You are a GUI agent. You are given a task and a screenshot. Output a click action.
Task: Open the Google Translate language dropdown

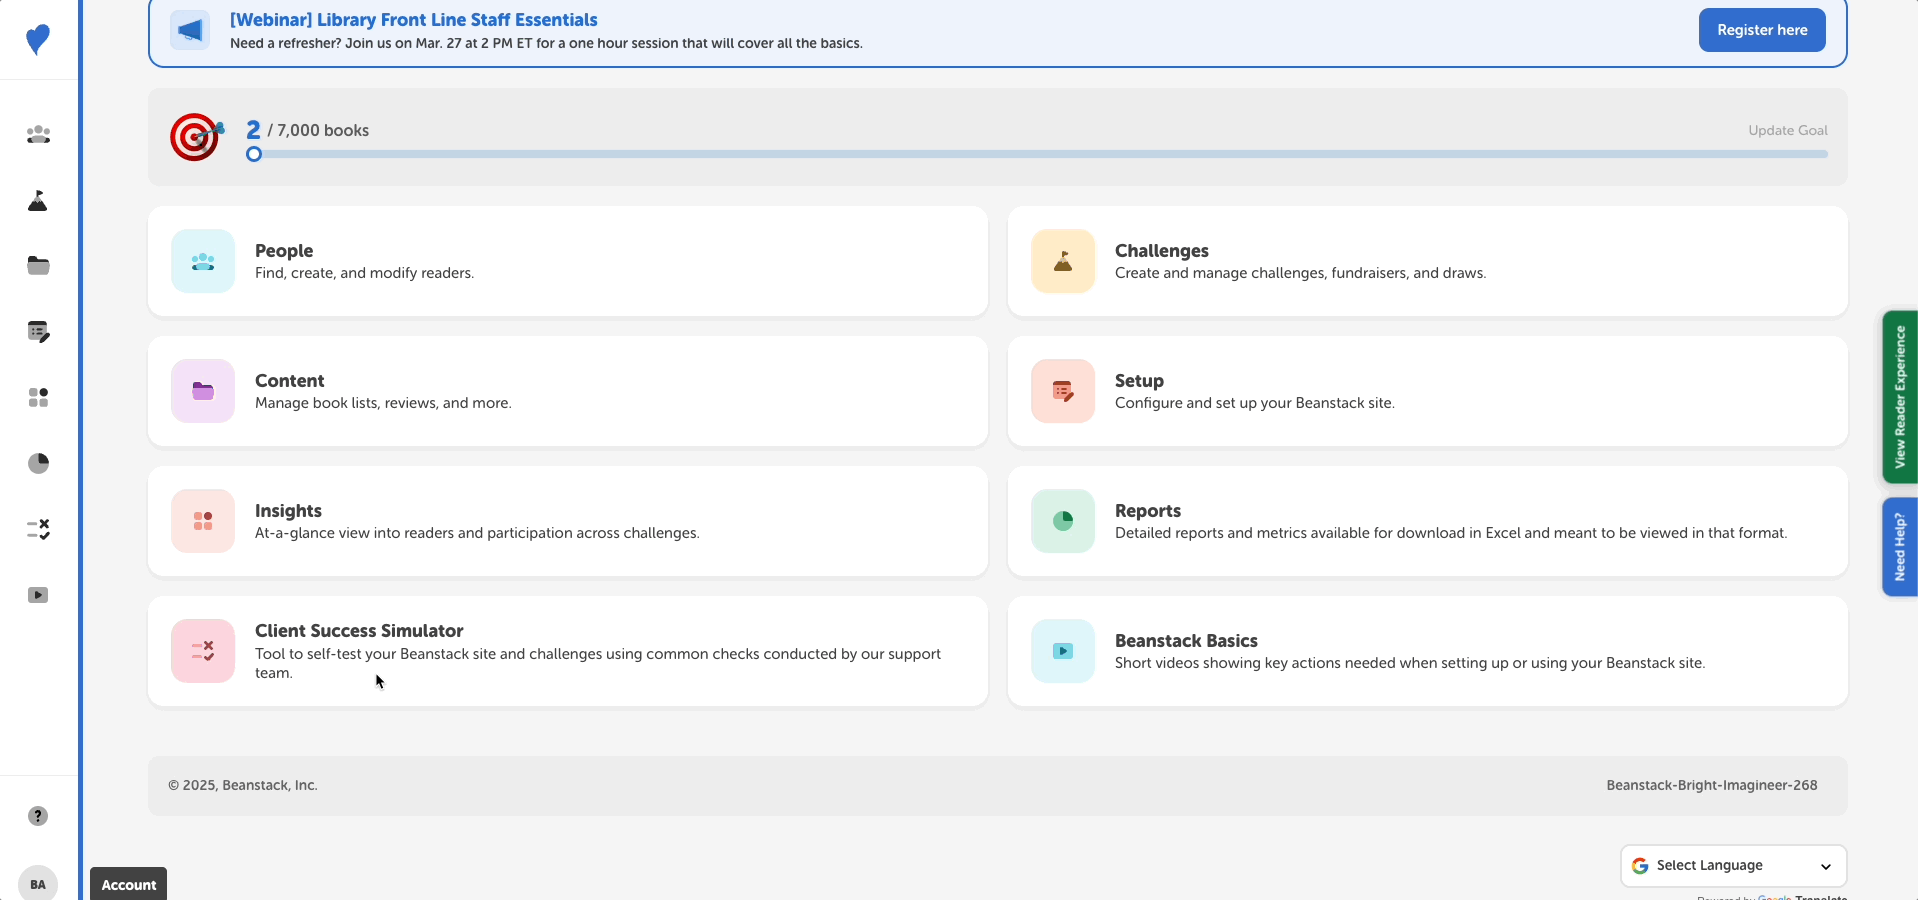pos(1731,866)
